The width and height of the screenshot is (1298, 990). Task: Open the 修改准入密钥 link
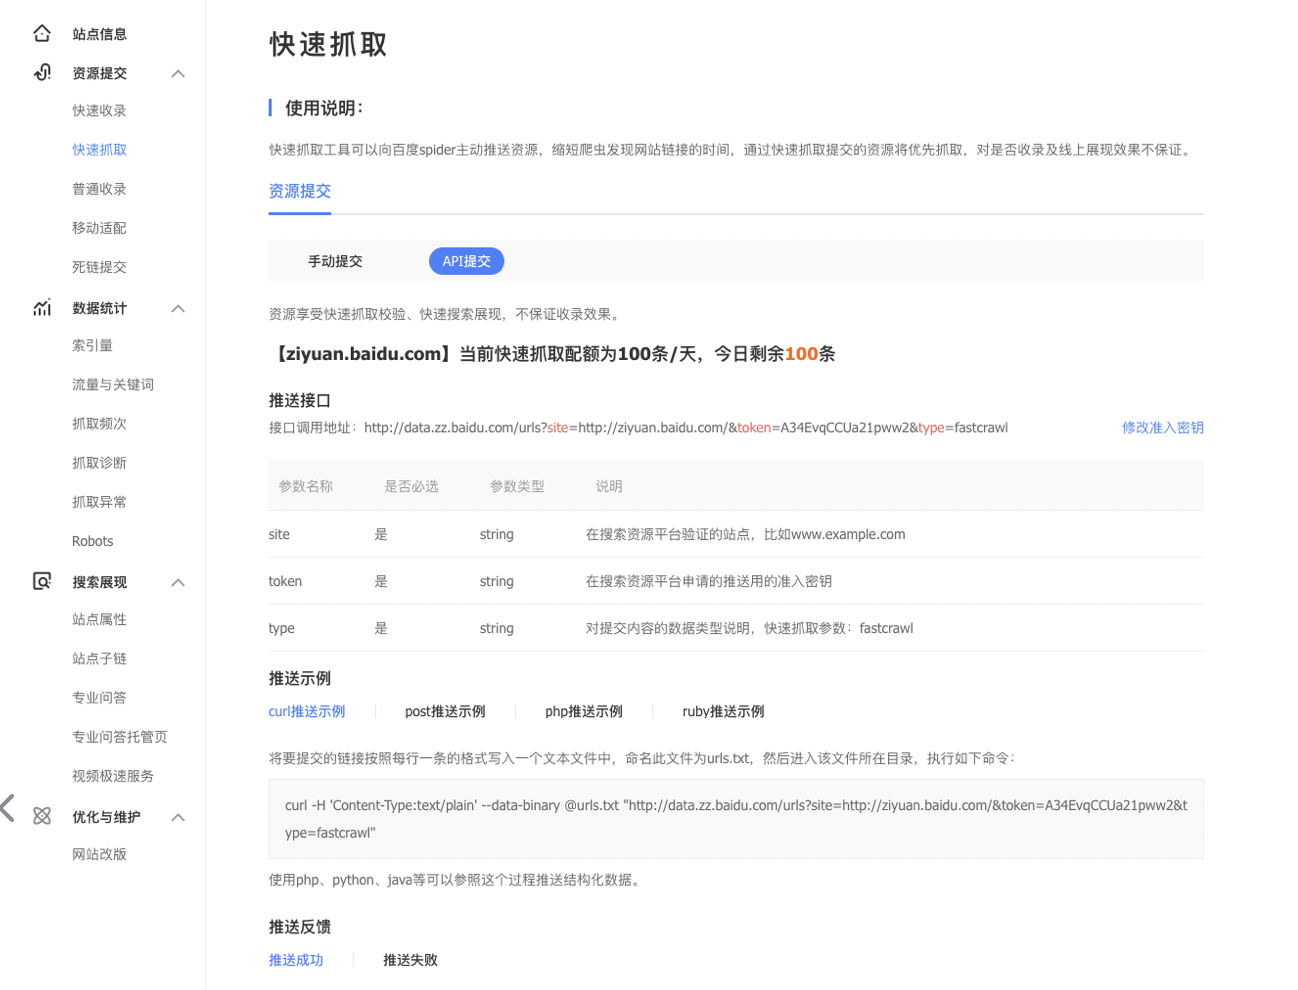[1164, 427]
